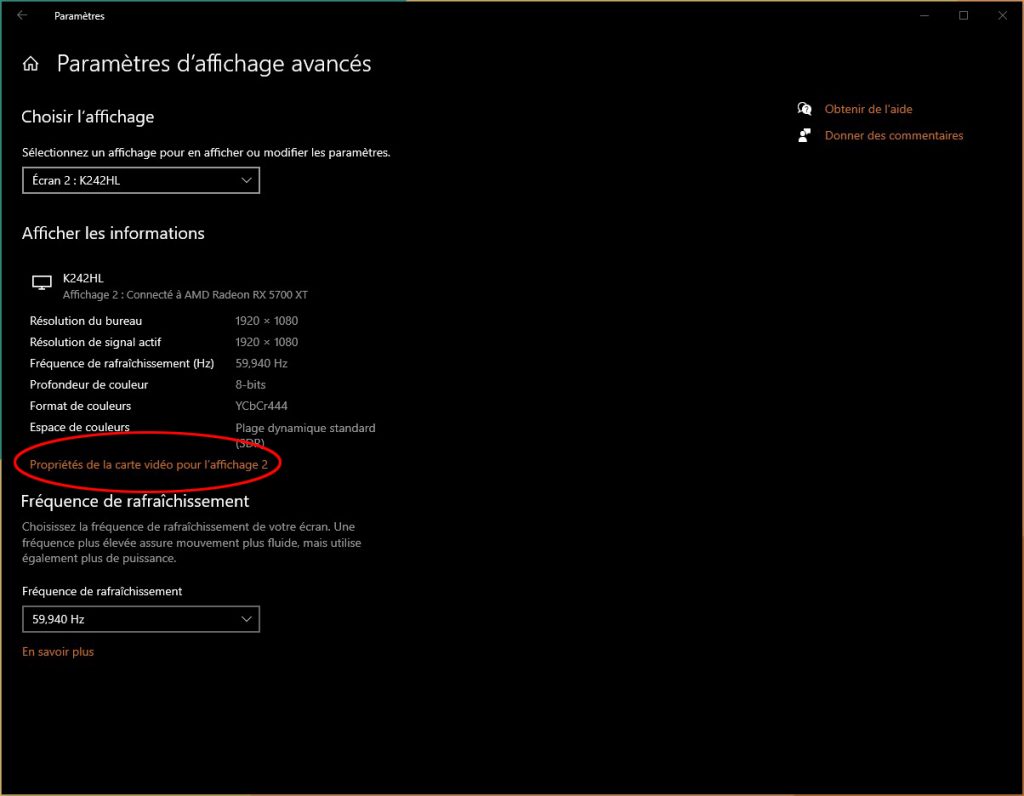Viewport: 1024px width, 796px height.
Task: Click the Paramètres window title text
Action: tap(79, 16)
